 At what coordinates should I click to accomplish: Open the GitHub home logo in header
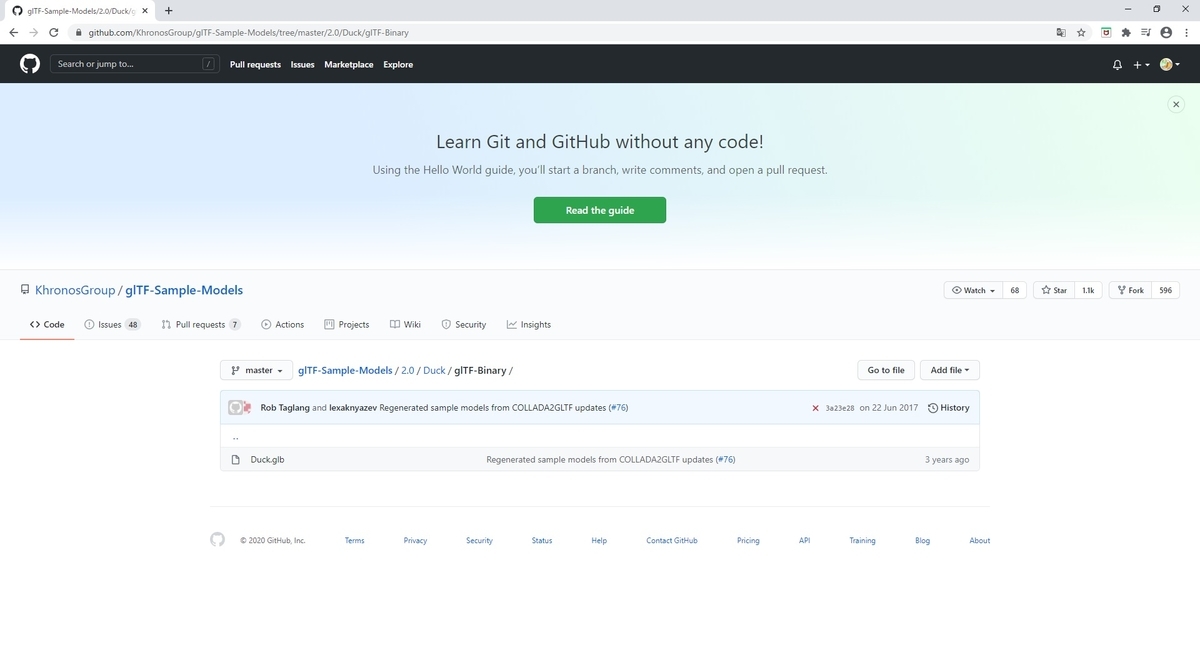(30, 64)
